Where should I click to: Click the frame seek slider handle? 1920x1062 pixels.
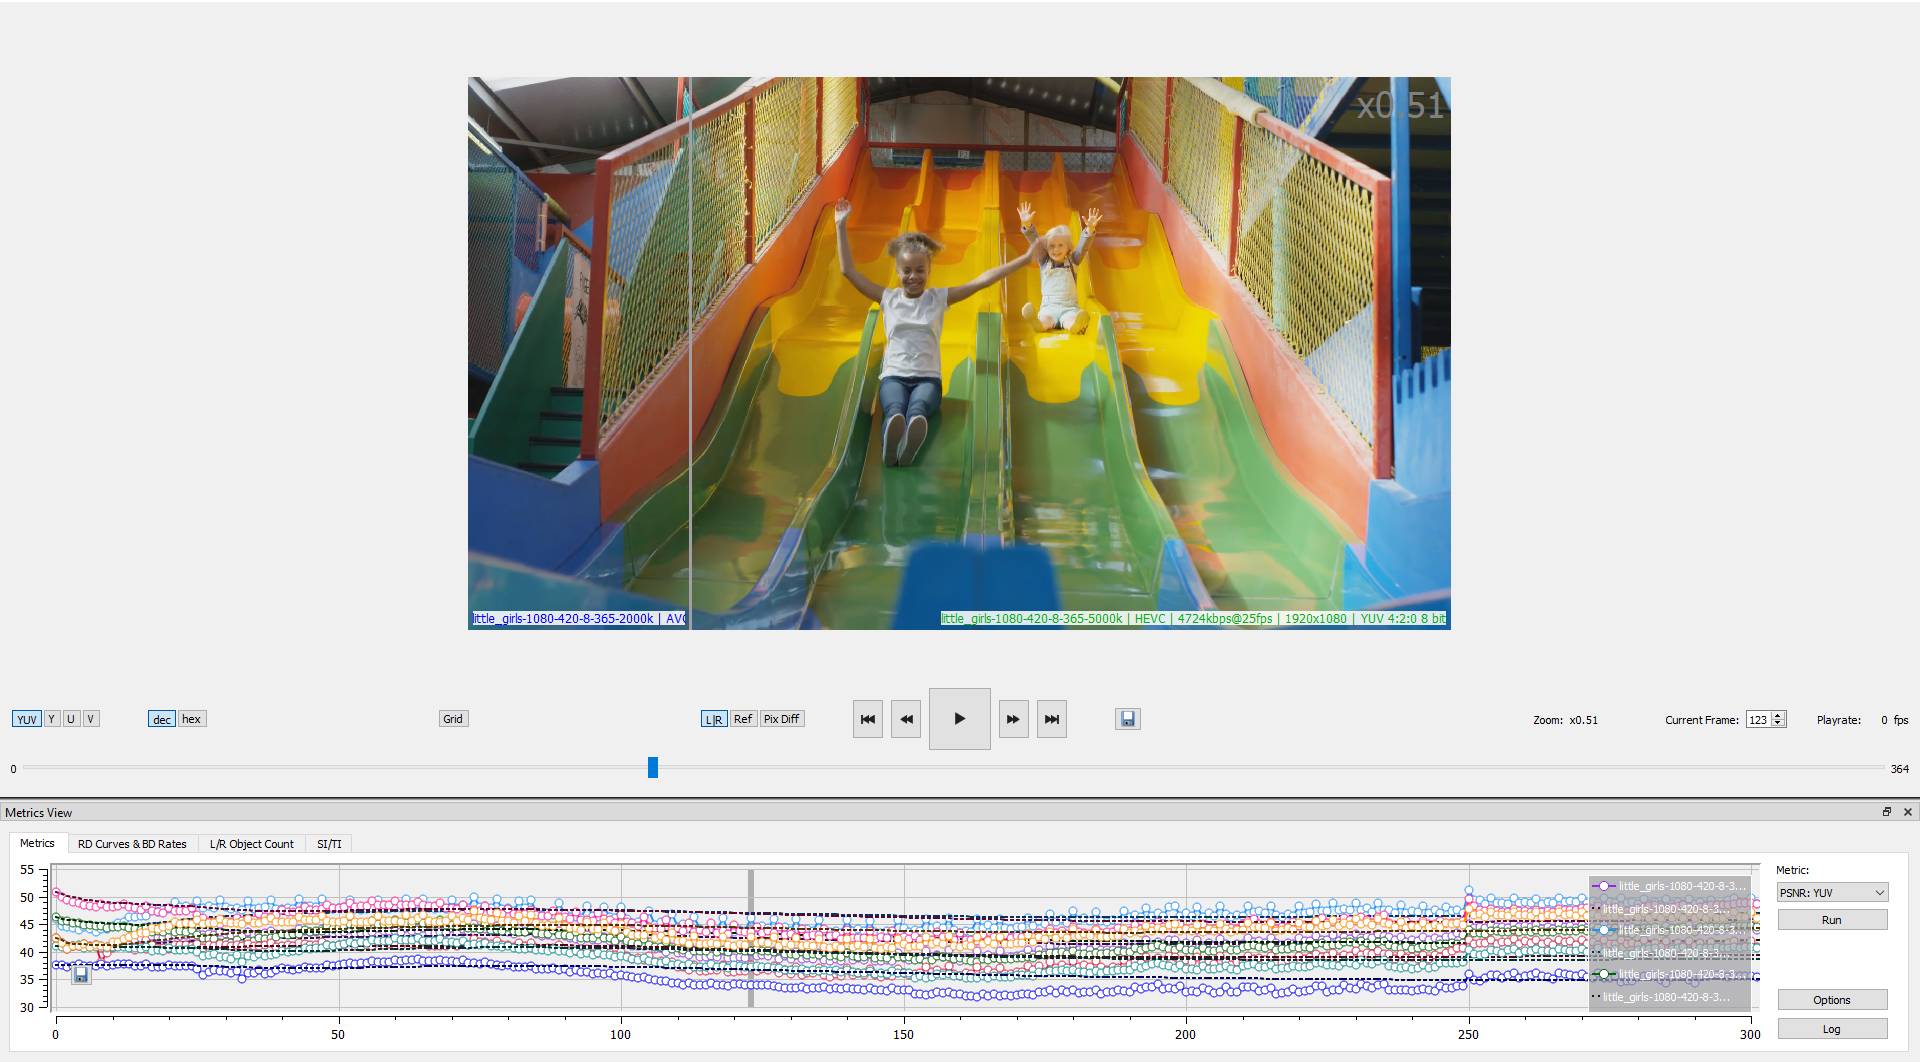[x=653, y=767]
